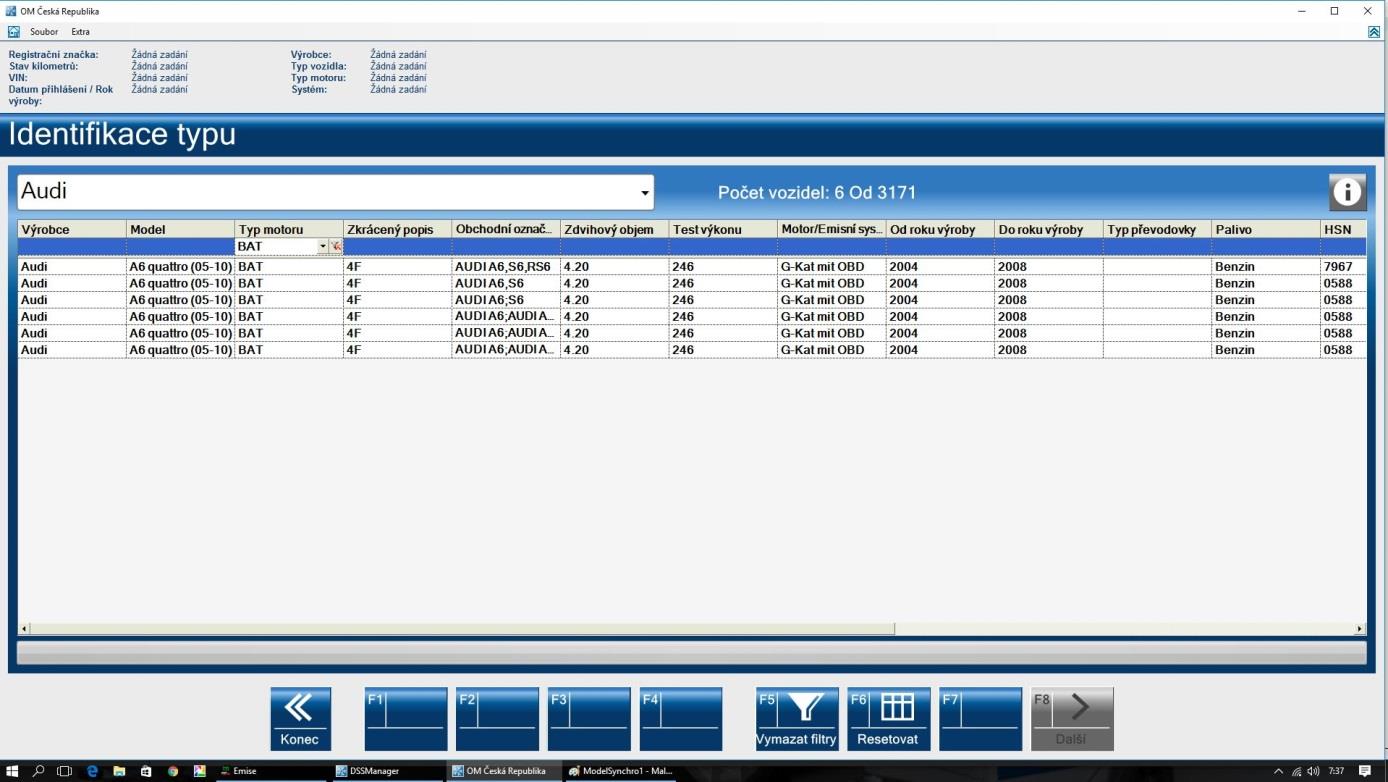The height and width of the screenshot is (782, 1388).
Task: Open the Extra menu
Action: [80, 32]
